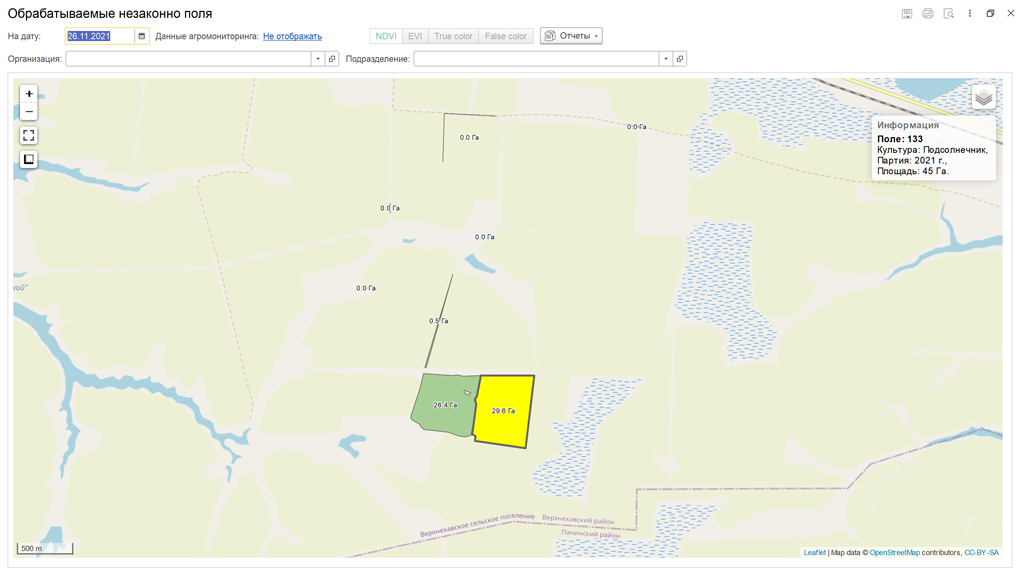
Task: Enter fullscreen map view
Action: 29,135
